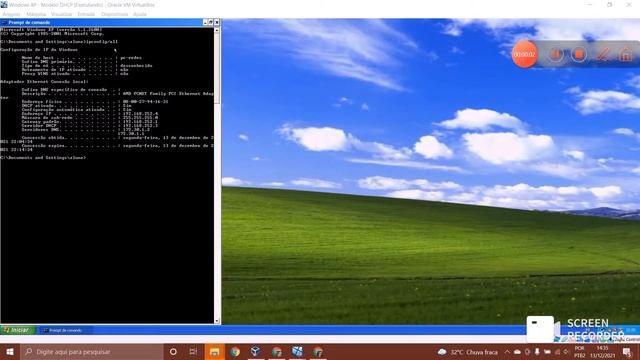
Task: Open the clock showing 14:35 13/12/2021
Action: pyautogui.click(x=602, y=352)
